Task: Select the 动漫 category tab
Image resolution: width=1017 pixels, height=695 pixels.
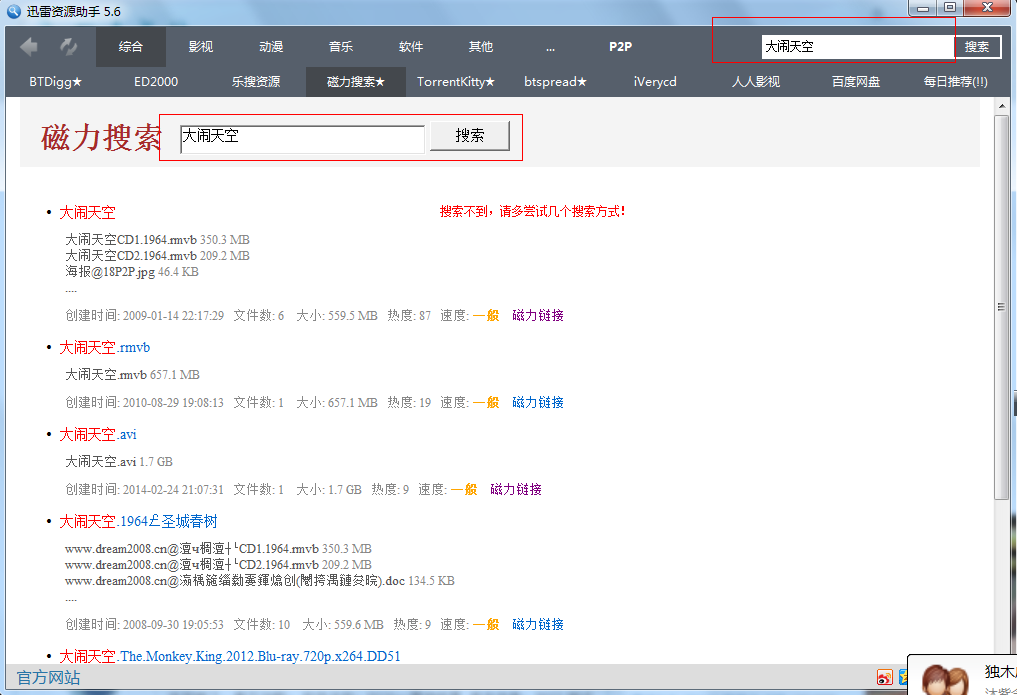Action: [270, 47]
